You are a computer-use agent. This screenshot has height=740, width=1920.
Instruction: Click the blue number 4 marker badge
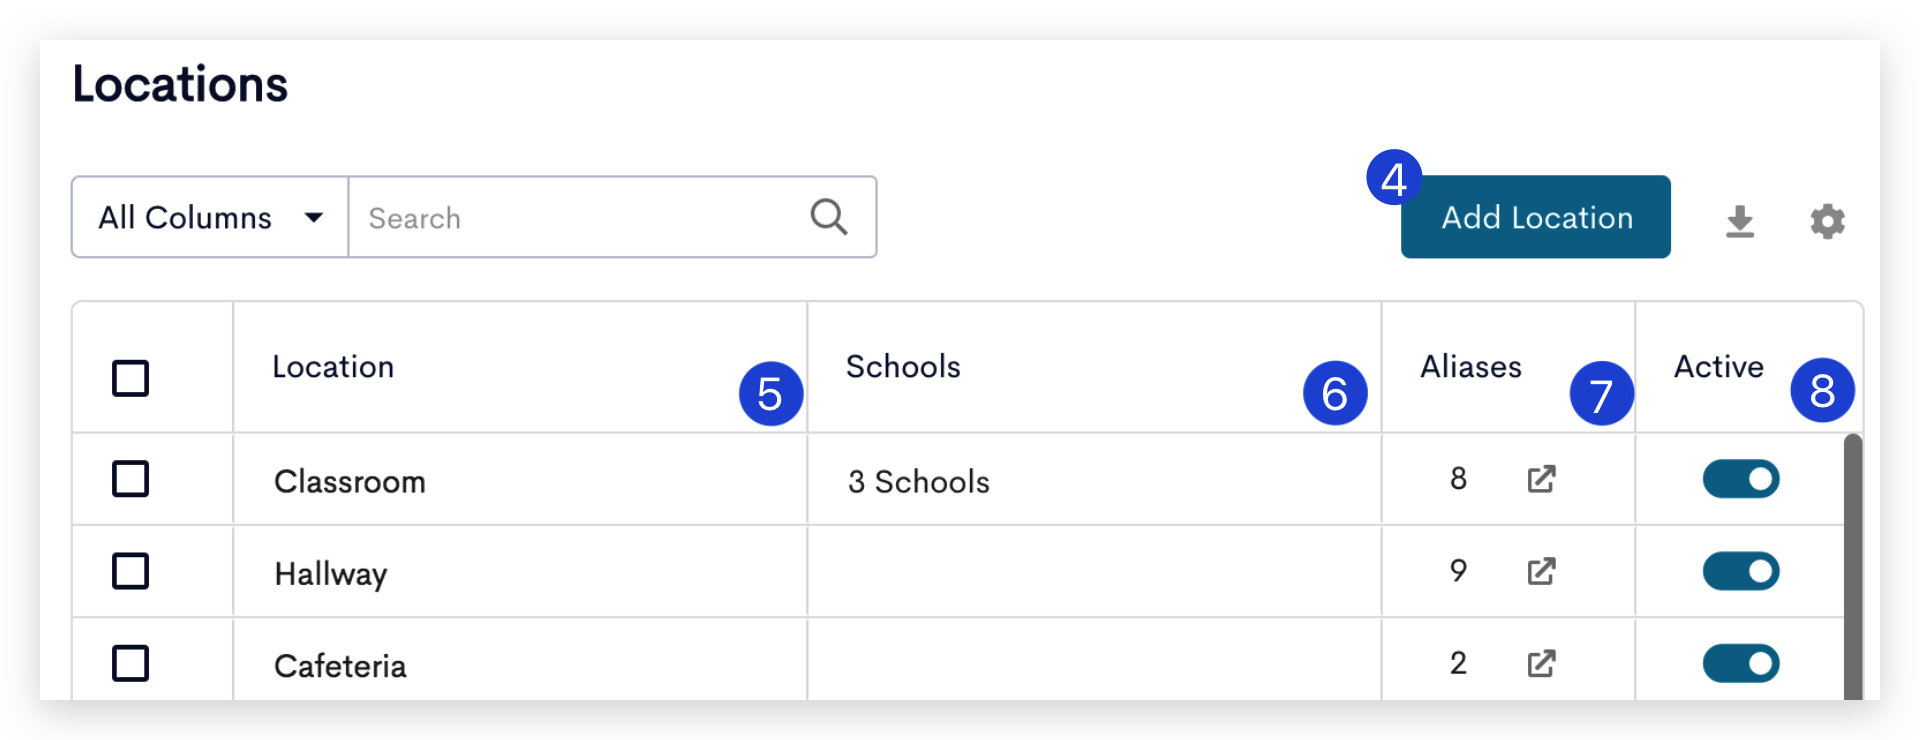point(1394,178)
